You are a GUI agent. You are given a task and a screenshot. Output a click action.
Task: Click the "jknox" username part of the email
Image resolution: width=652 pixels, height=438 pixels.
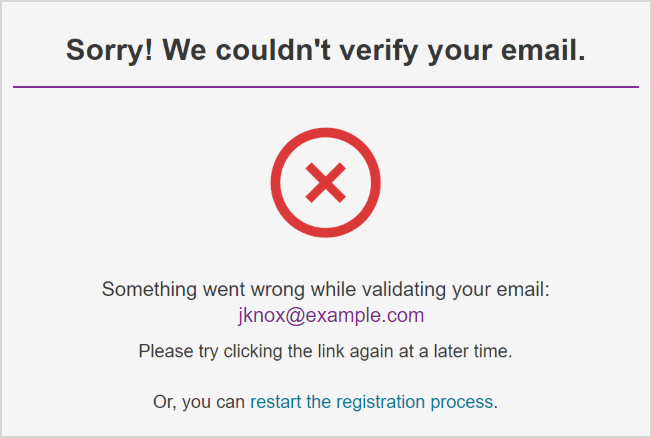pyautogui.click(x=259, y=316)
